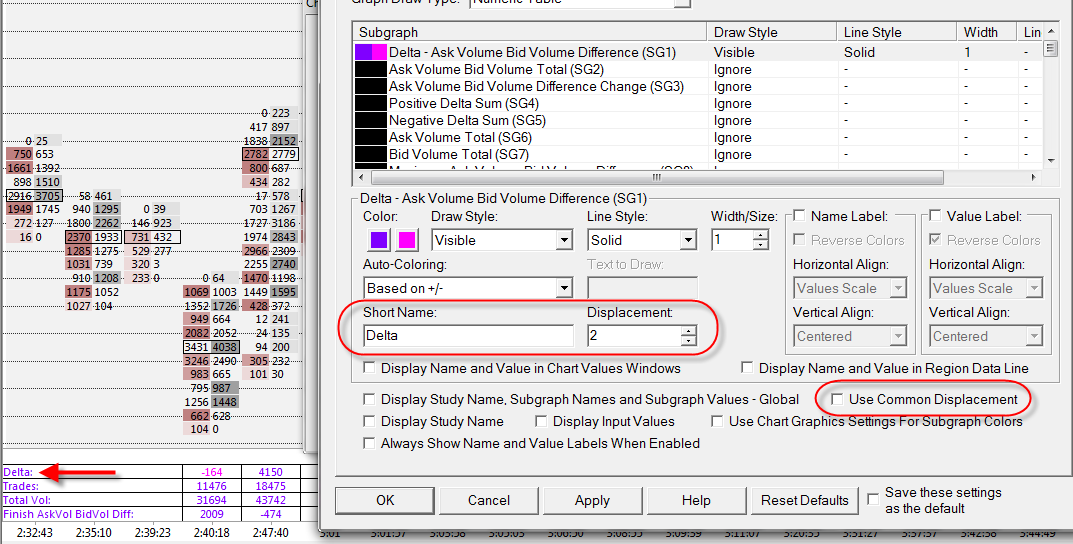Click the Trades row label in chart table
This screenshot has height=544, width=1073.
pos(21,487)
